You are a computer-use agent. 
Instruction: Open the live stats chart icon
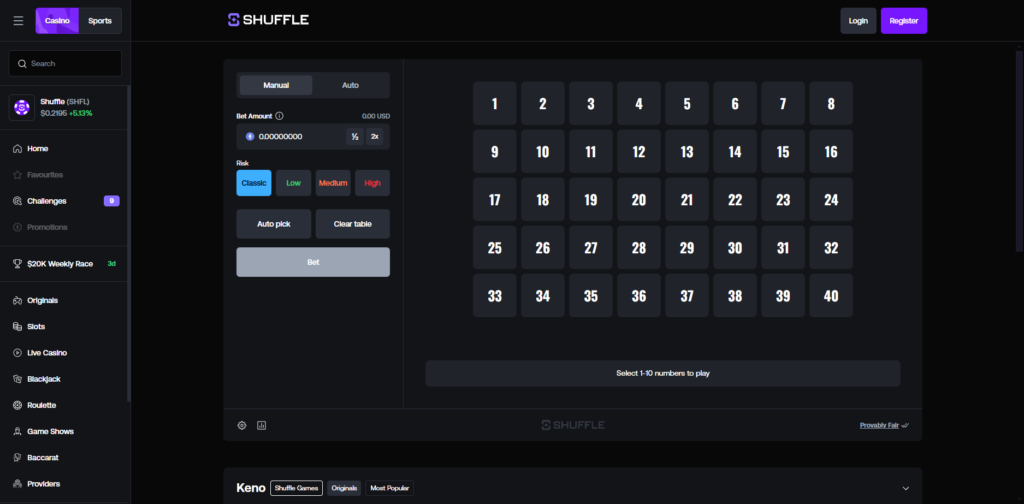pos(262,426)
